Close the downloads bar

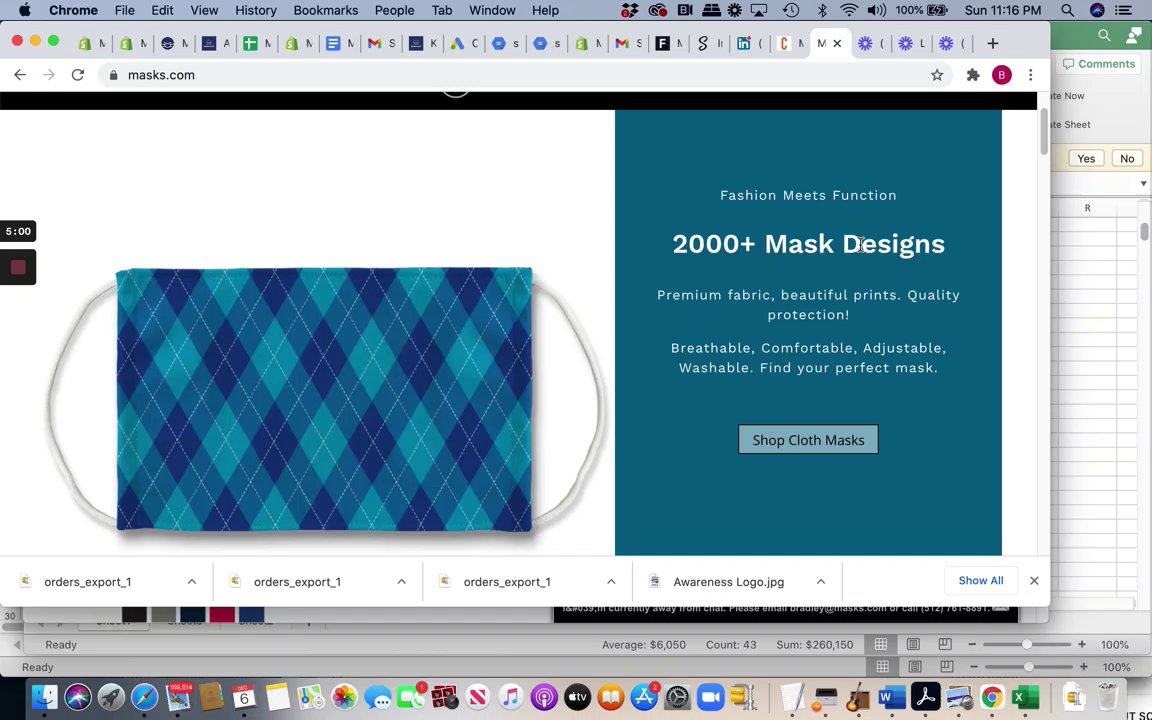1034,580
